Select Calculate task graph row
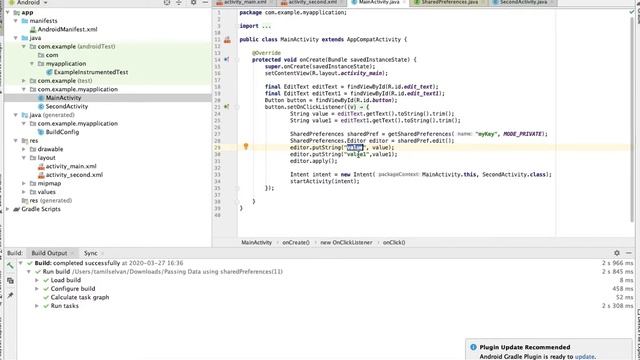Image resolution: width=640 pixels, height=360 pixels. [80, 298]
